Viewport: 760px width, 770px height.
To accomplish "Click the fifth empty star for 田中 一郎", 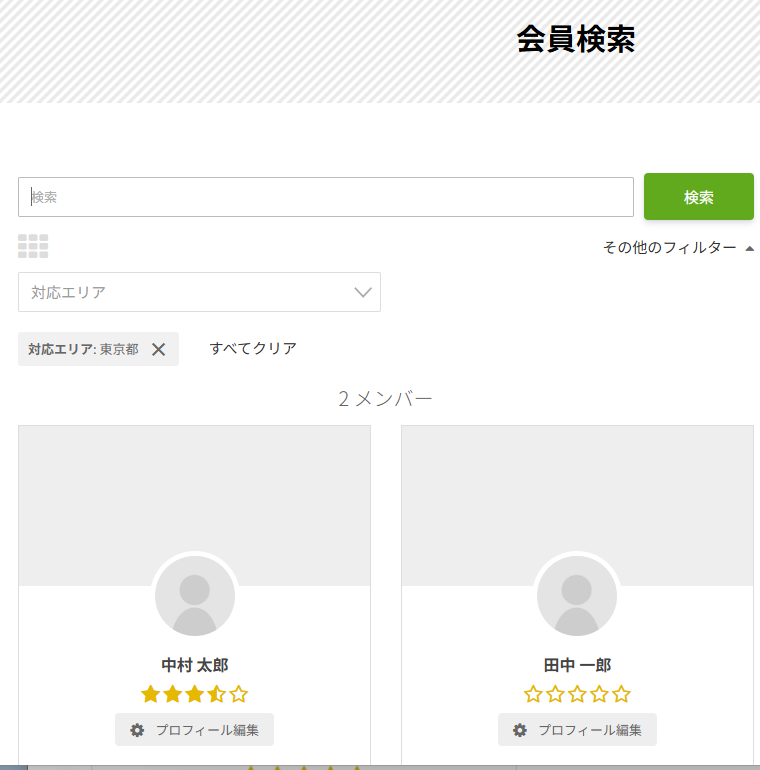I will [621, 694].
